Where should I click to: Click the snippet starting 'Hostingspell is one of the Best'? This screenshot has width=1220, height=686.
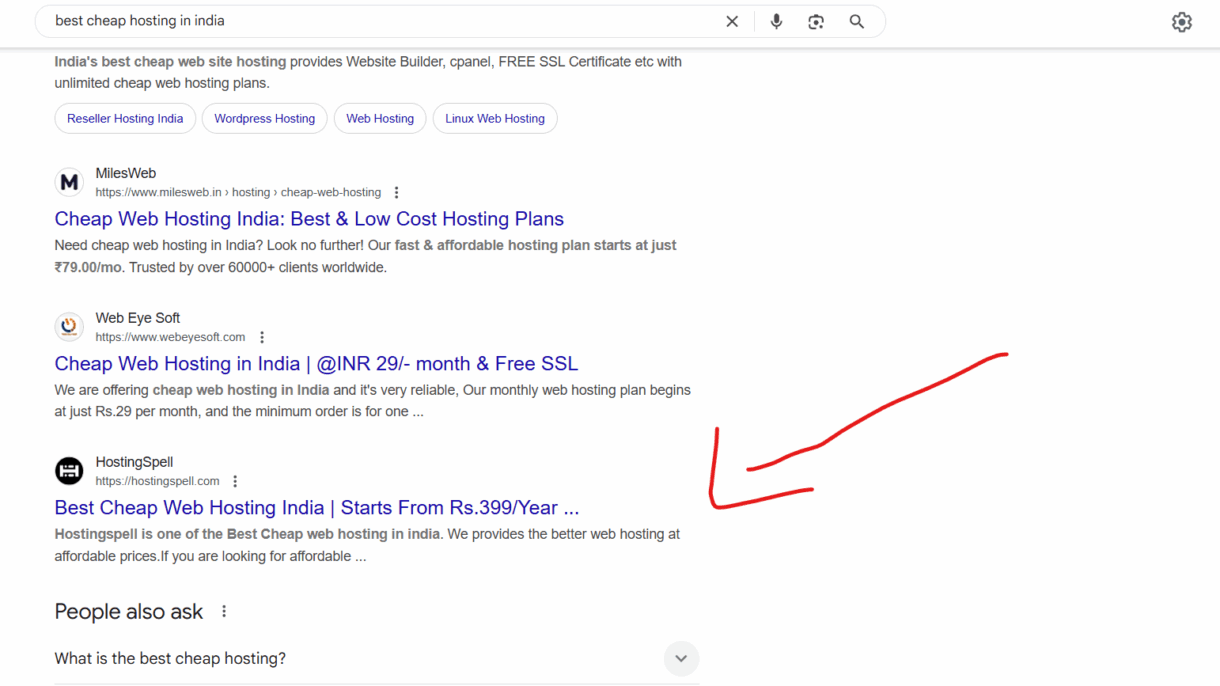[x=367, y=545]
